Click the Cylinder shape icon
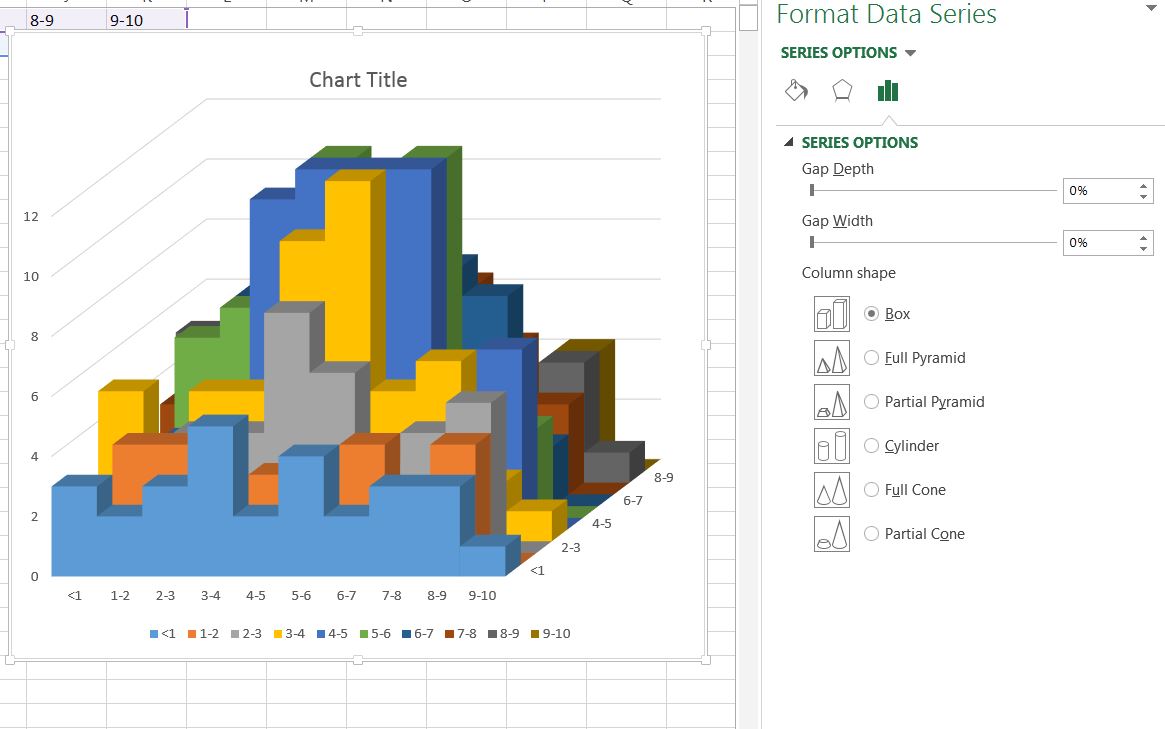Image resolution: width=1165 pixels, height=729 pixels. point(831,446)
